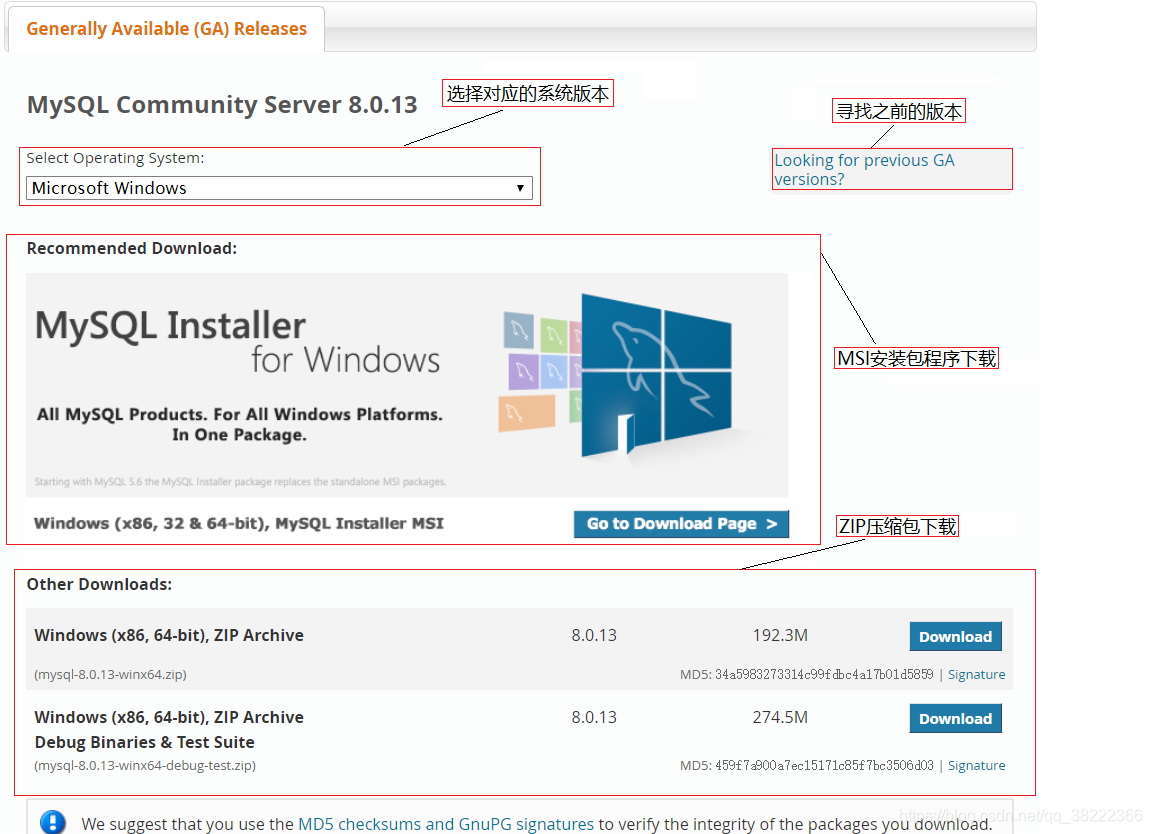This screenshot has width=1152, height=834.
Task: Open the Select Operating System dropdown
Action: tap(279, 188)
